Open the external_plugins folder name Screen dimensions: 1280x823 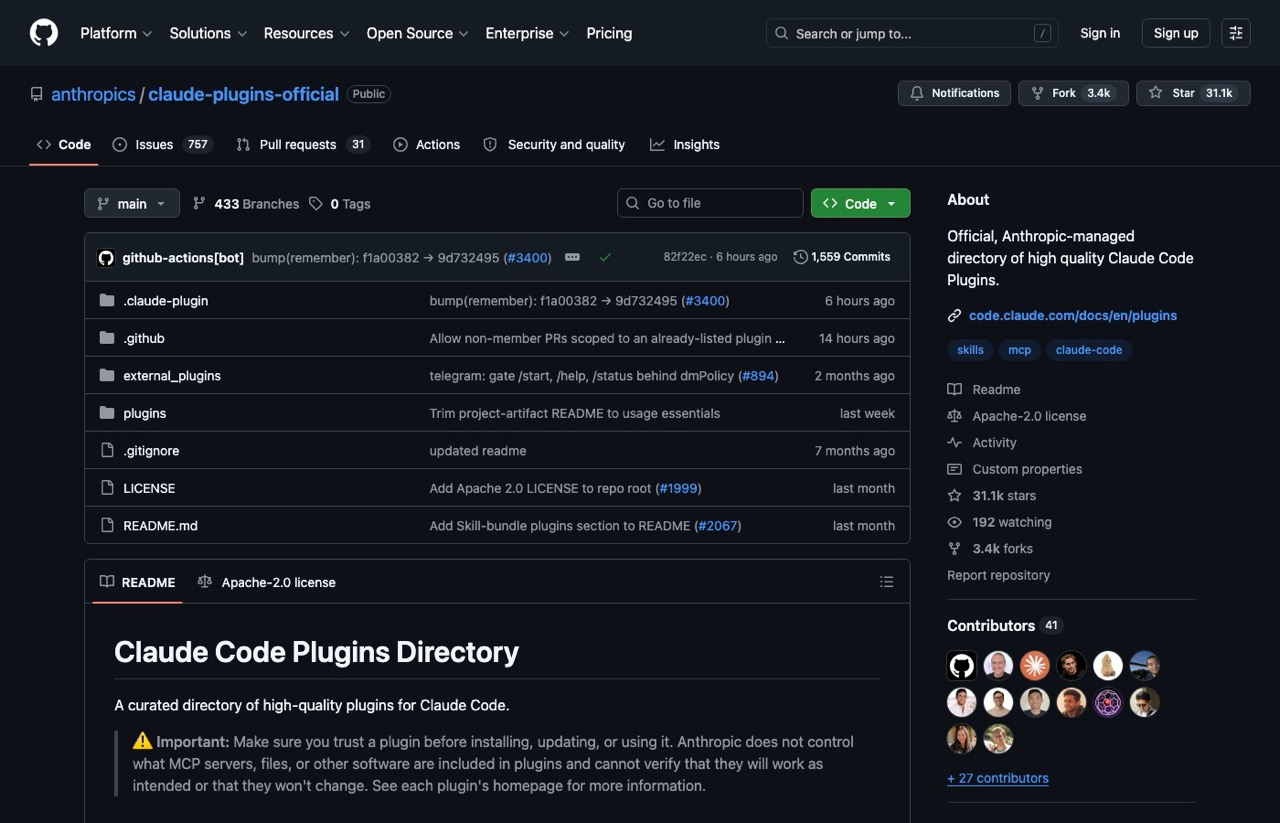pyautogui.click(x=172, y=376)
